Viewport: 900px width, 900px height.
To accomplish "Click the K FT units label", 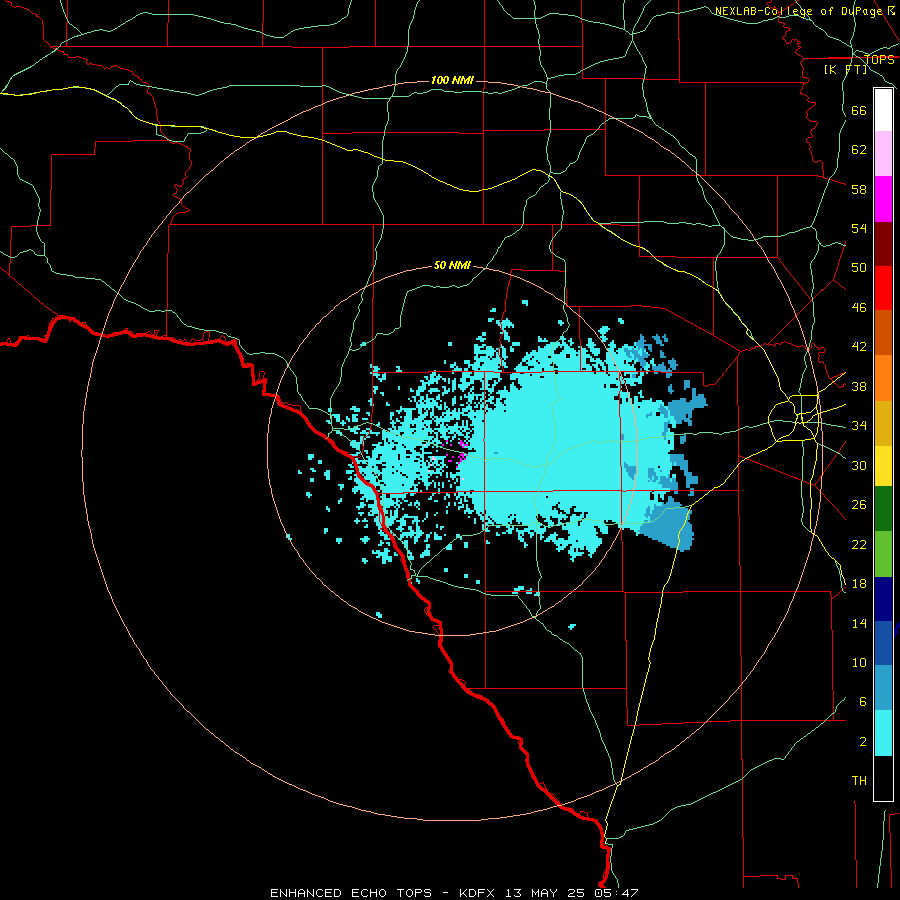I will 845,69.
